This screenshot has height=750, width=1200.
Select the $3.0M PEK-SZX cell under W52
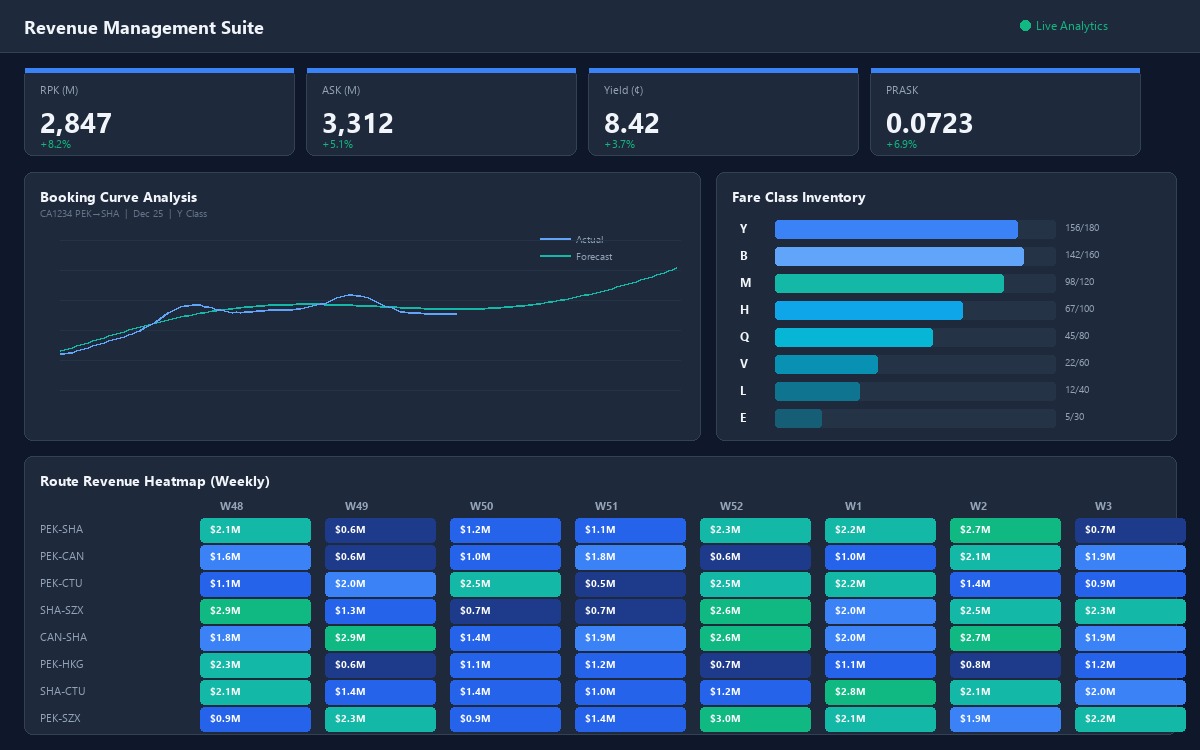coord(755,718)
